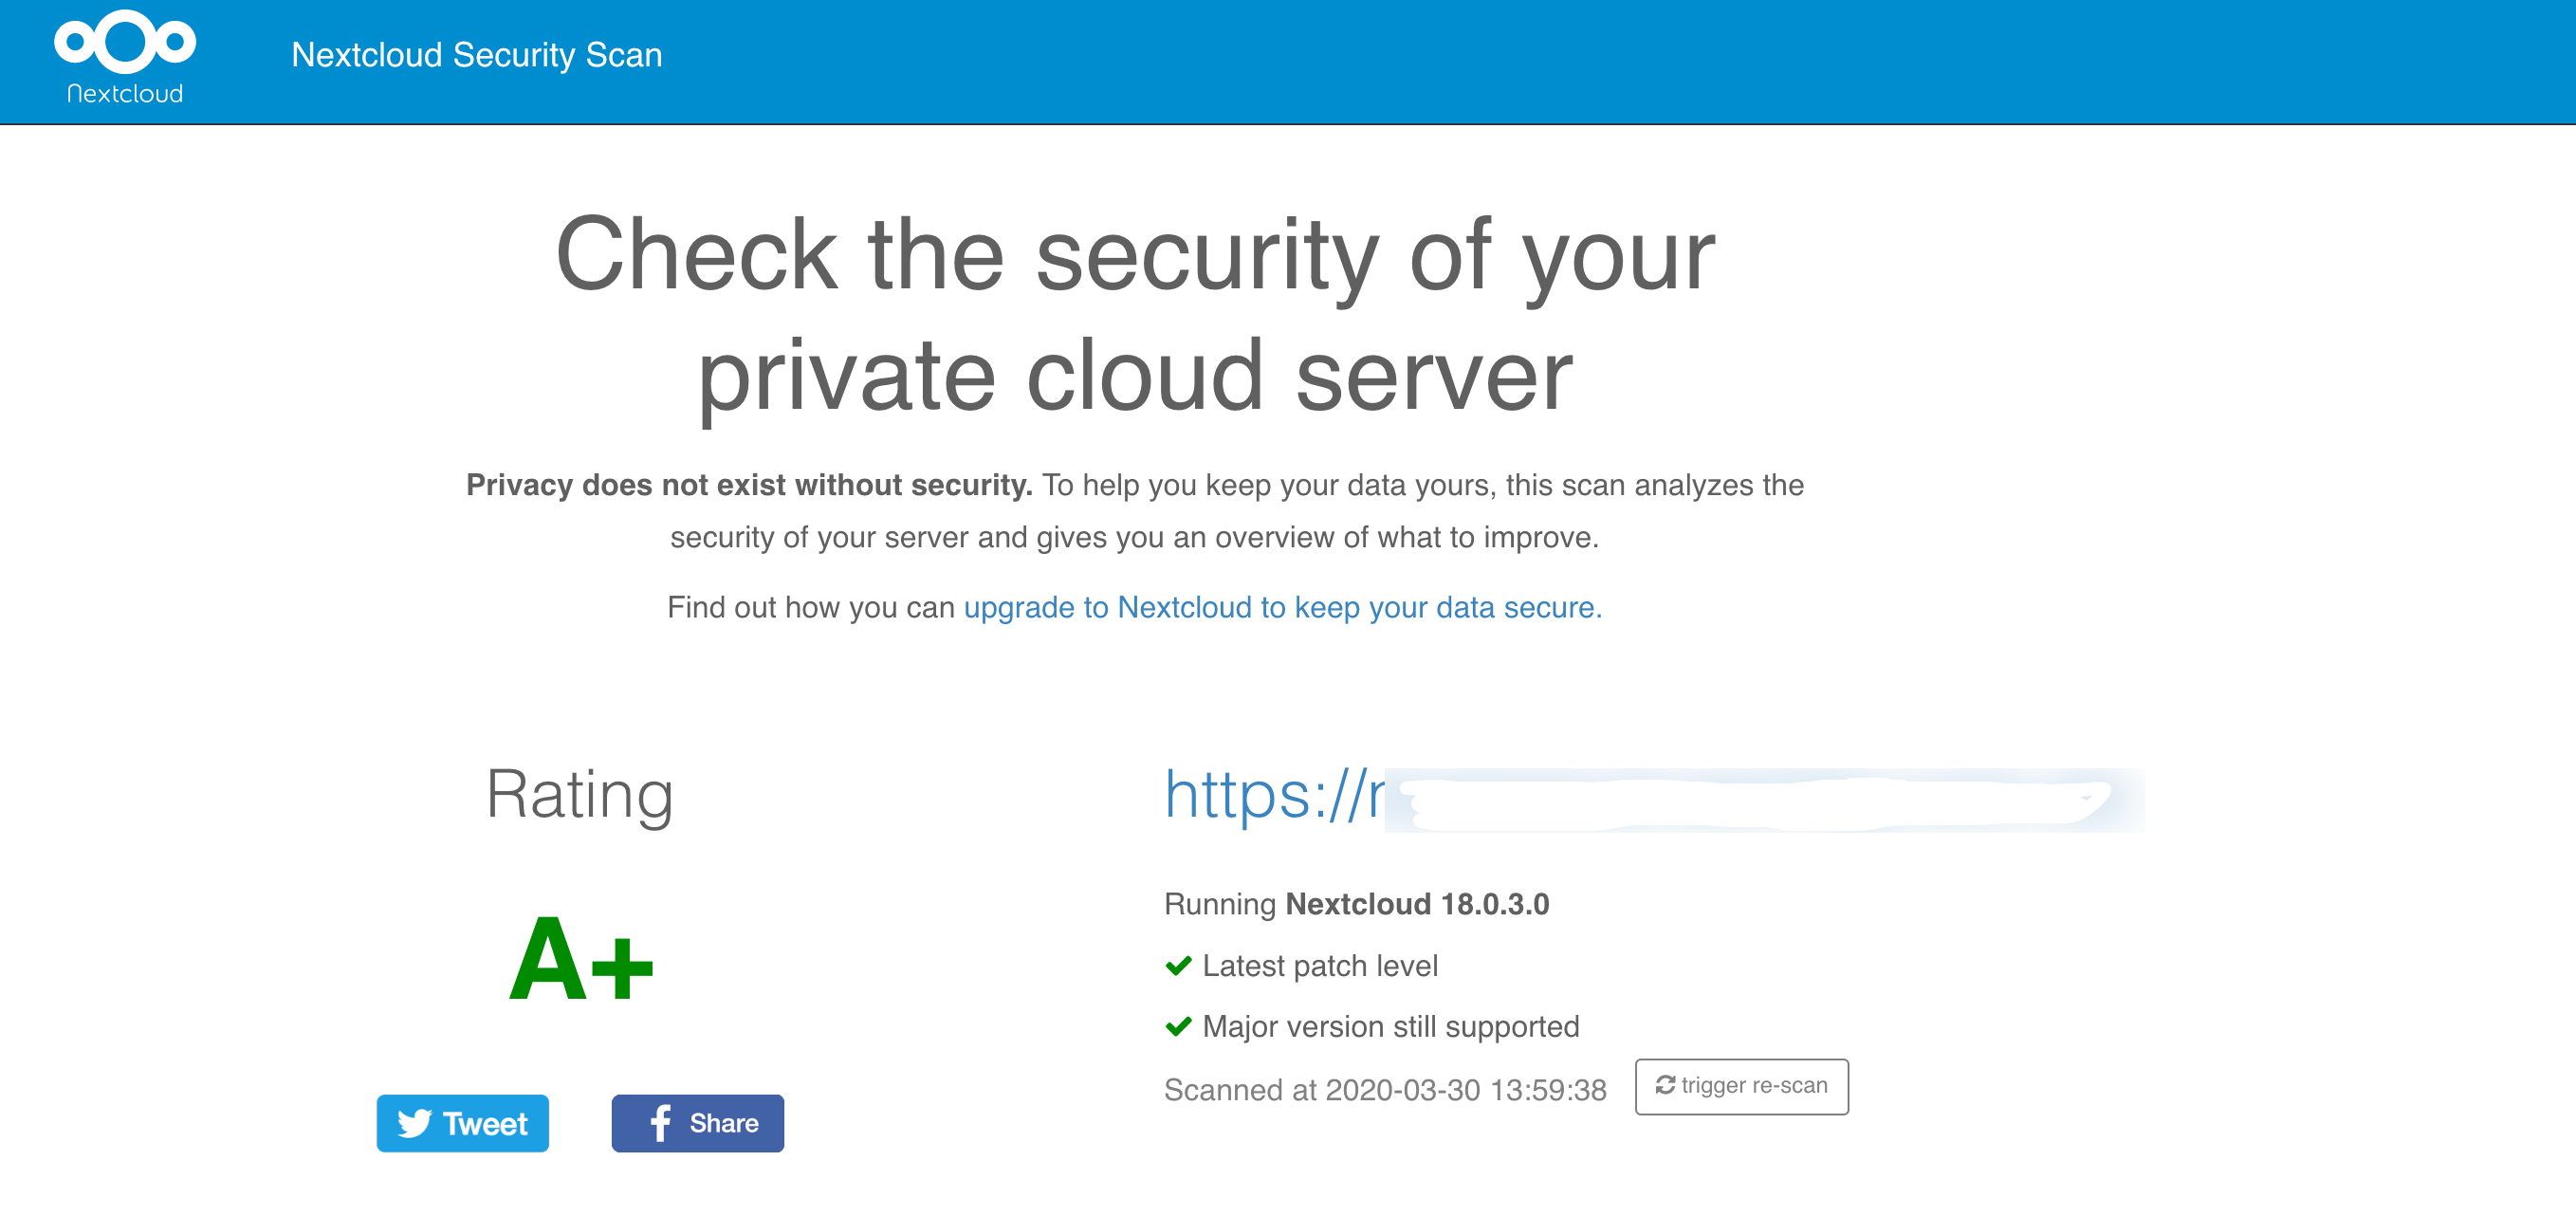Click the green checkmark beside Latest patch level
This screenshot has width=2576, height=1216.
(1179, 966)
